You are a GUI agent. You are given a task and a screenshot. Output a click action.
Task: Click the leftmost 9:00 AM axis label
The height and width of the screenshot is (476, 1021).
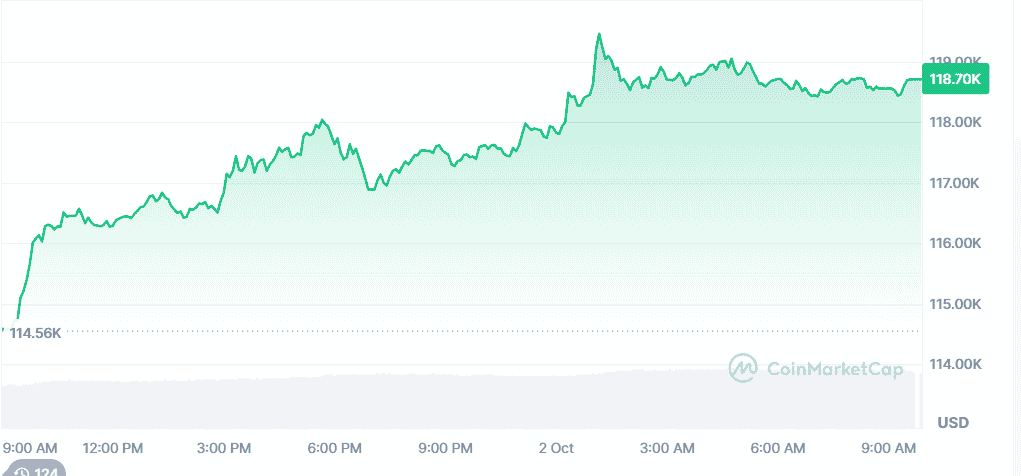(x=31, y=447)
